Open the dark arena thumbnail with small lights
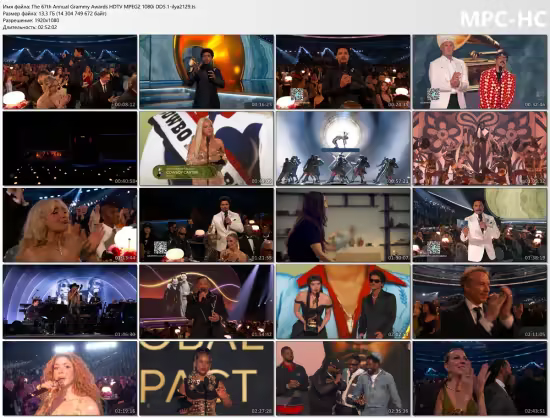This screenshot has height=418, width=550. [70, 148]
